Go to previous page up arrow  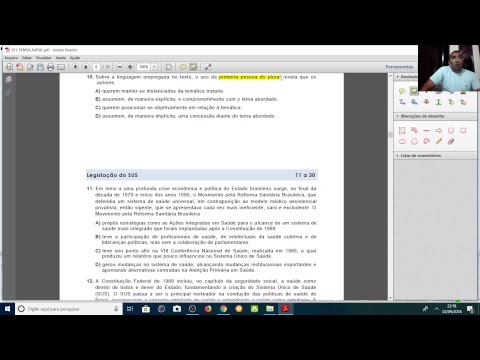click(x=76, y=67)
